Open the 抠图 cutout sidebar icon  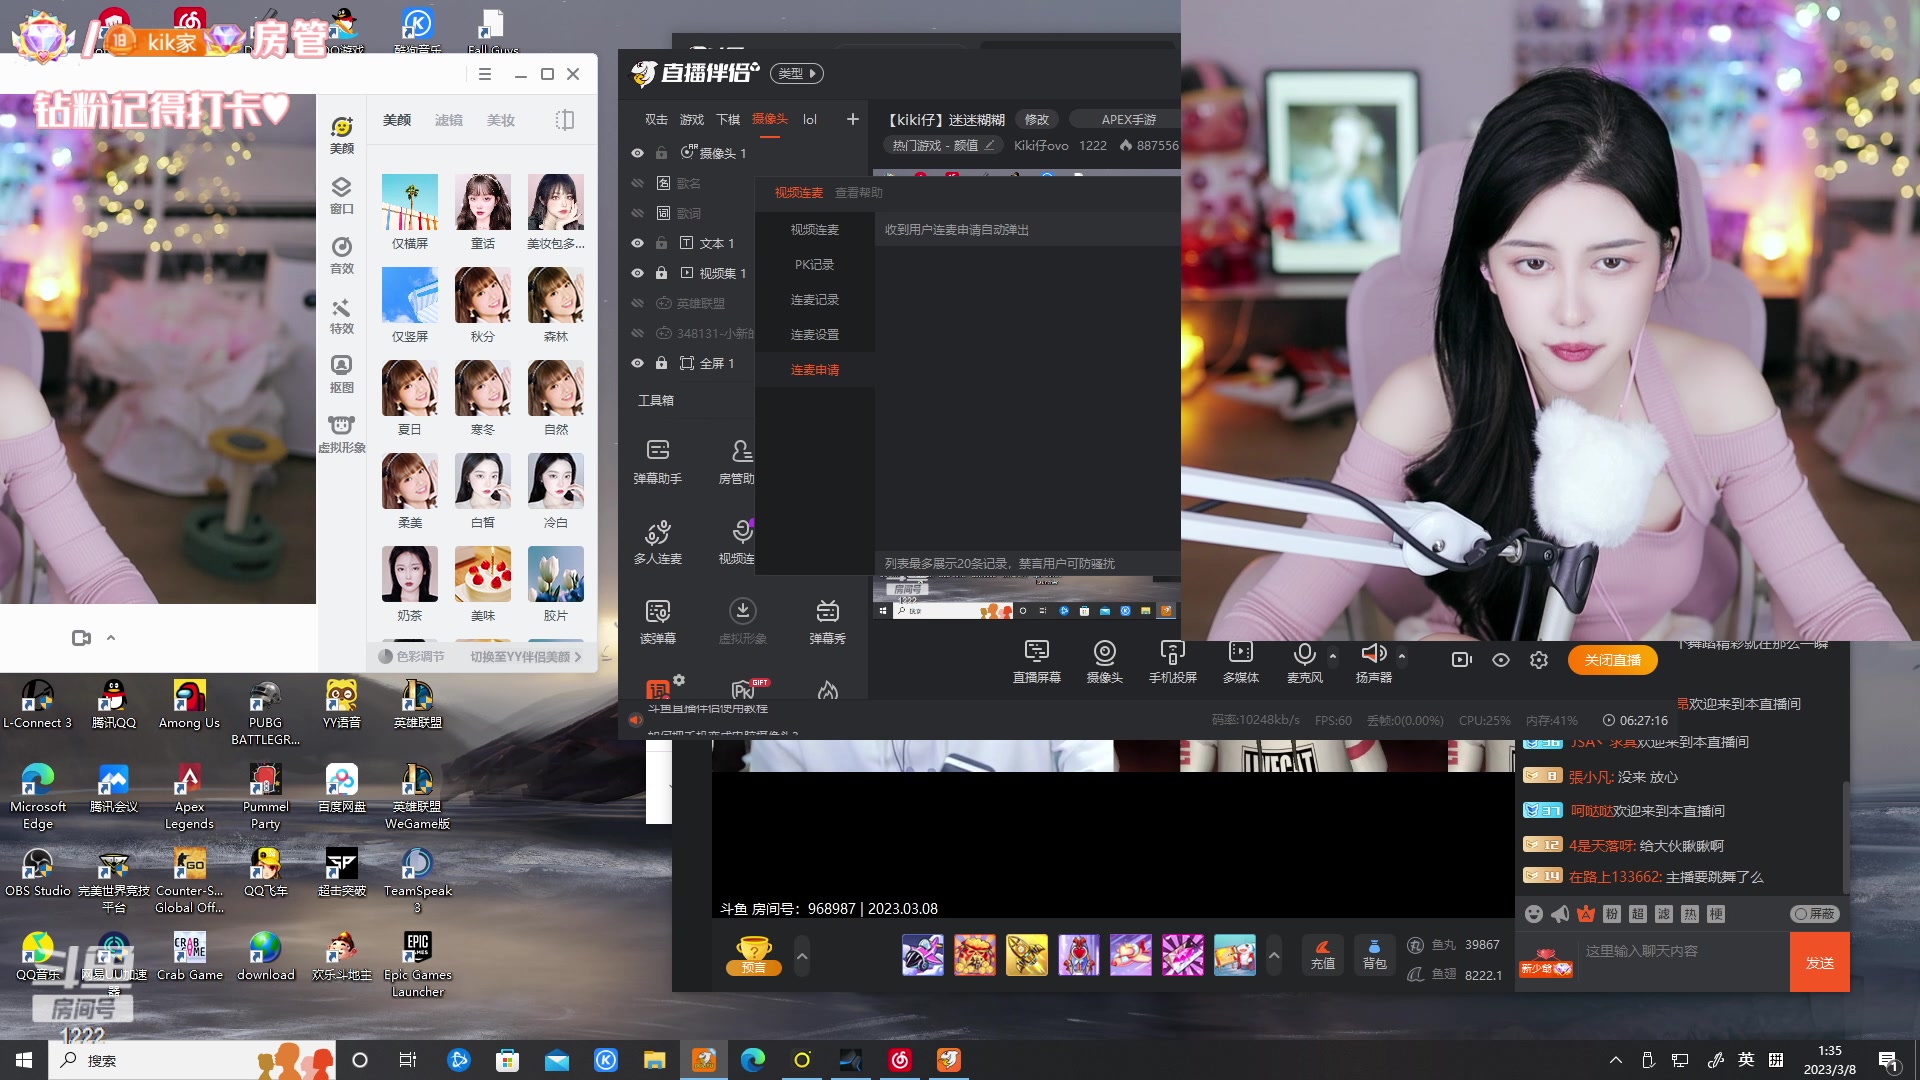342,374
